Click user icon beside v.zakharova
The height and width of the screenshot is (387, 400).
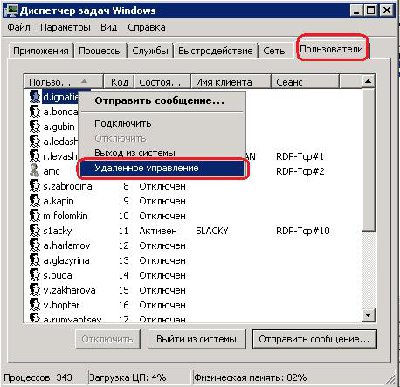(x=35, y=290)
